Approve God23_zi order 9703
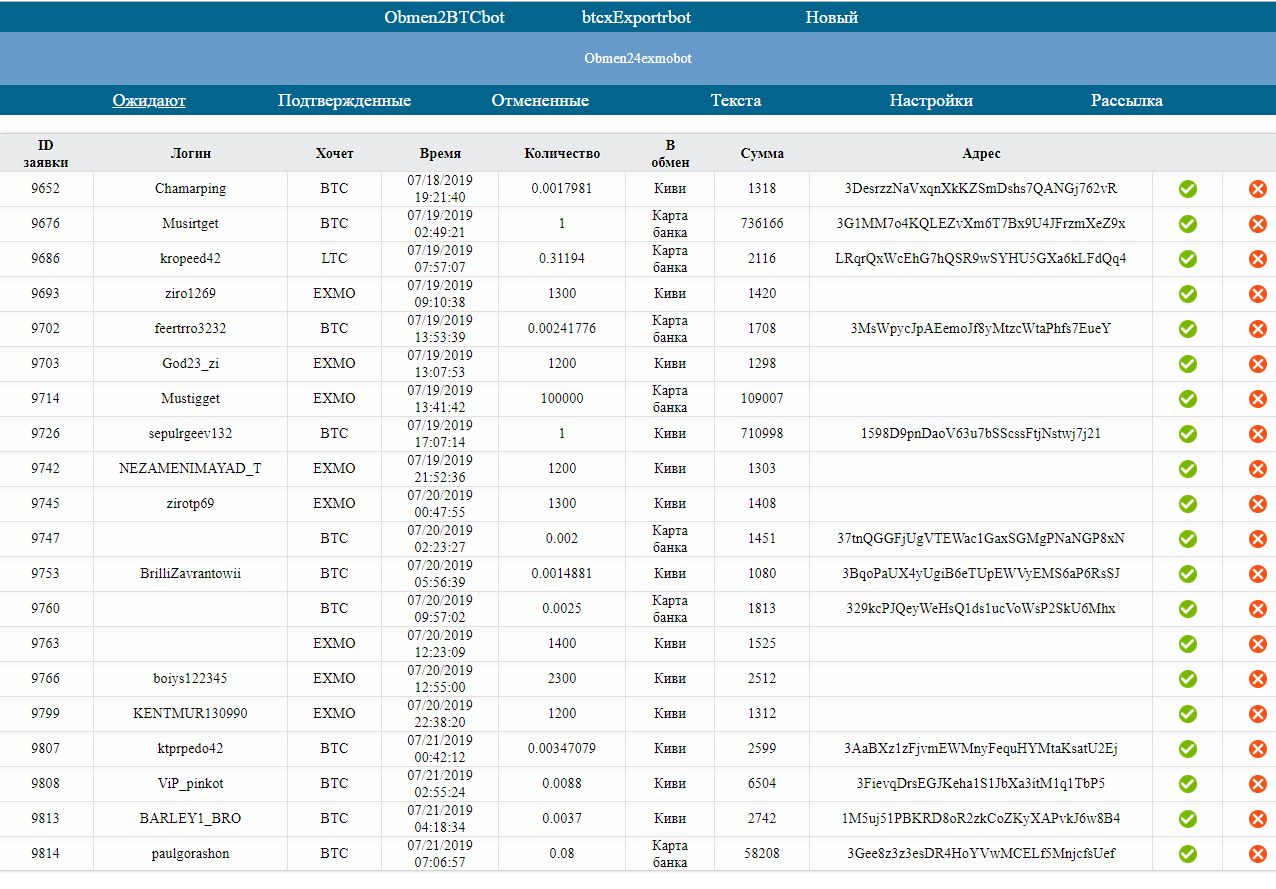1276x889 pixels. pos(1188,364)
